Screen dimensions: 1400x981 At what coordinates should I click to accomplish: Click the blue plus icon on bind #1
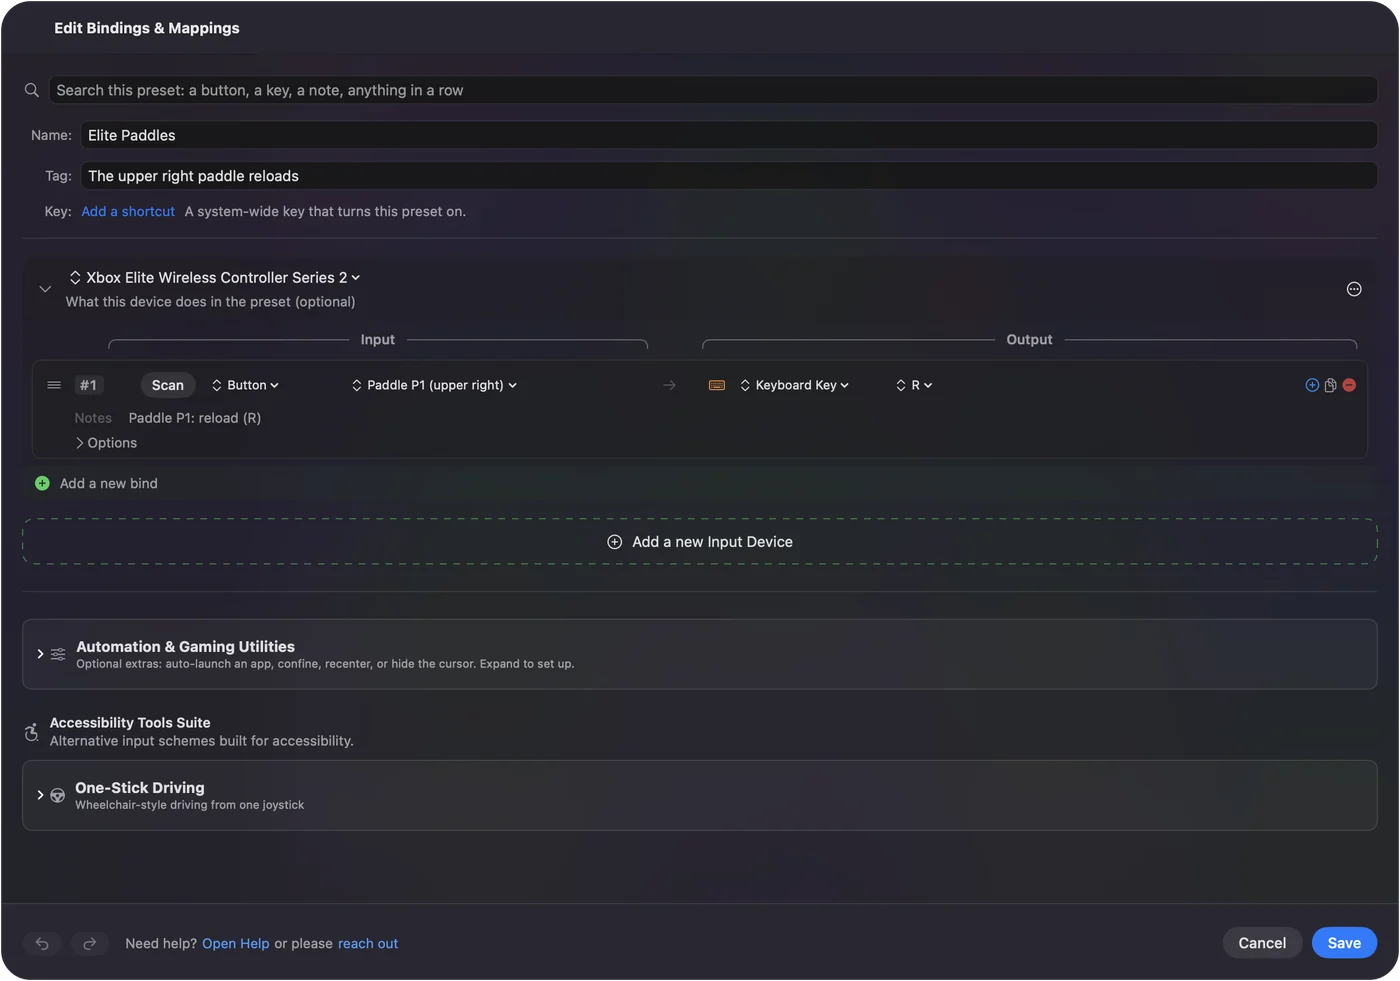click(1312, 385)
